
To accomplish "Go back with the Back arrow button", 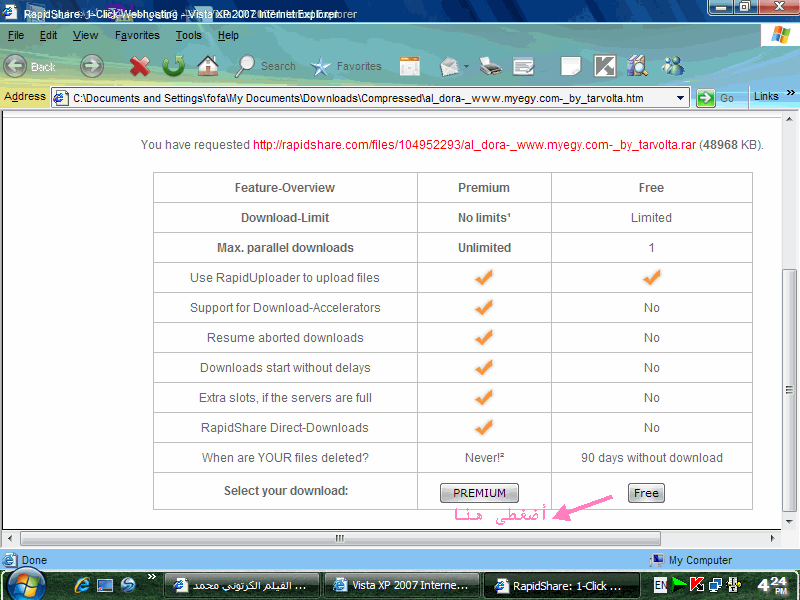I will [x=15, y=66].
